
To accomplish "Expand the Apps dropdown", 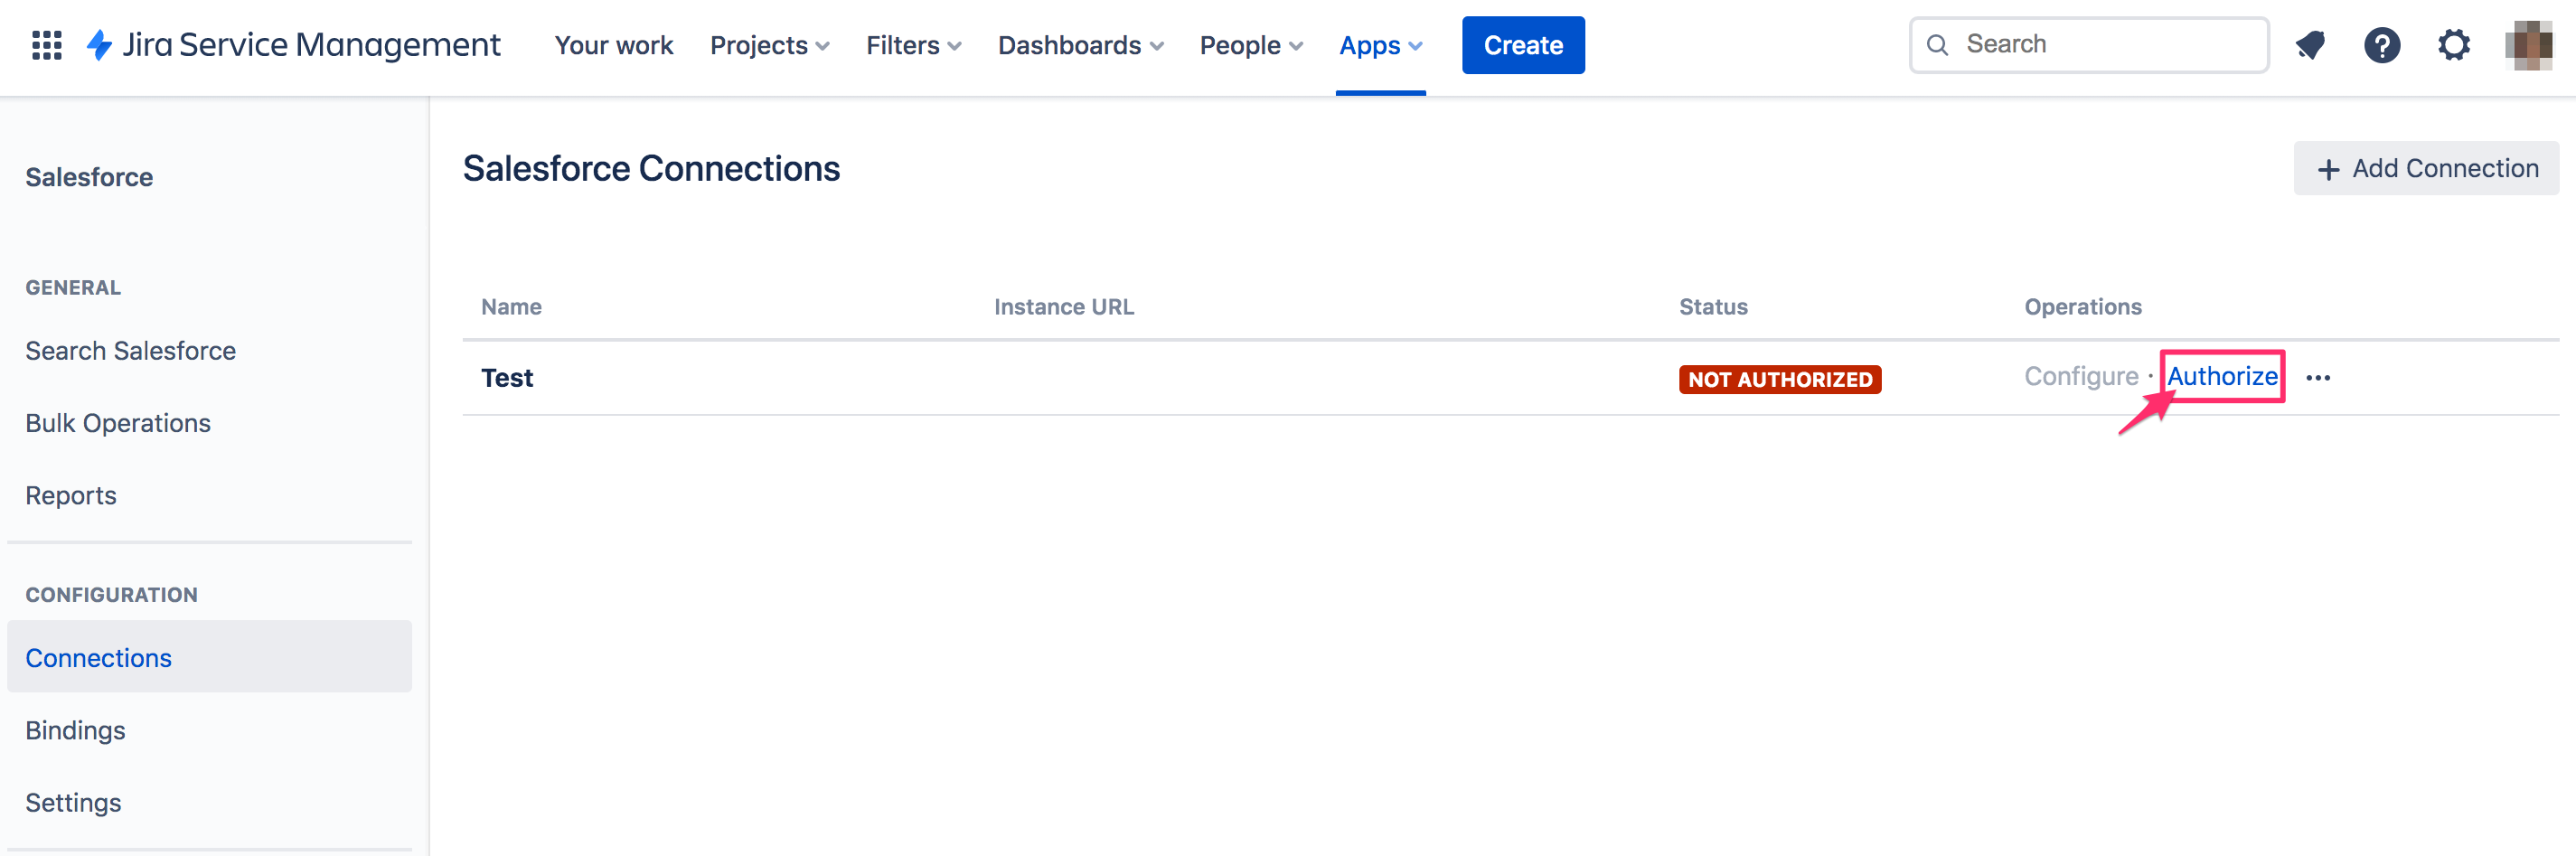I will 1380,45.
